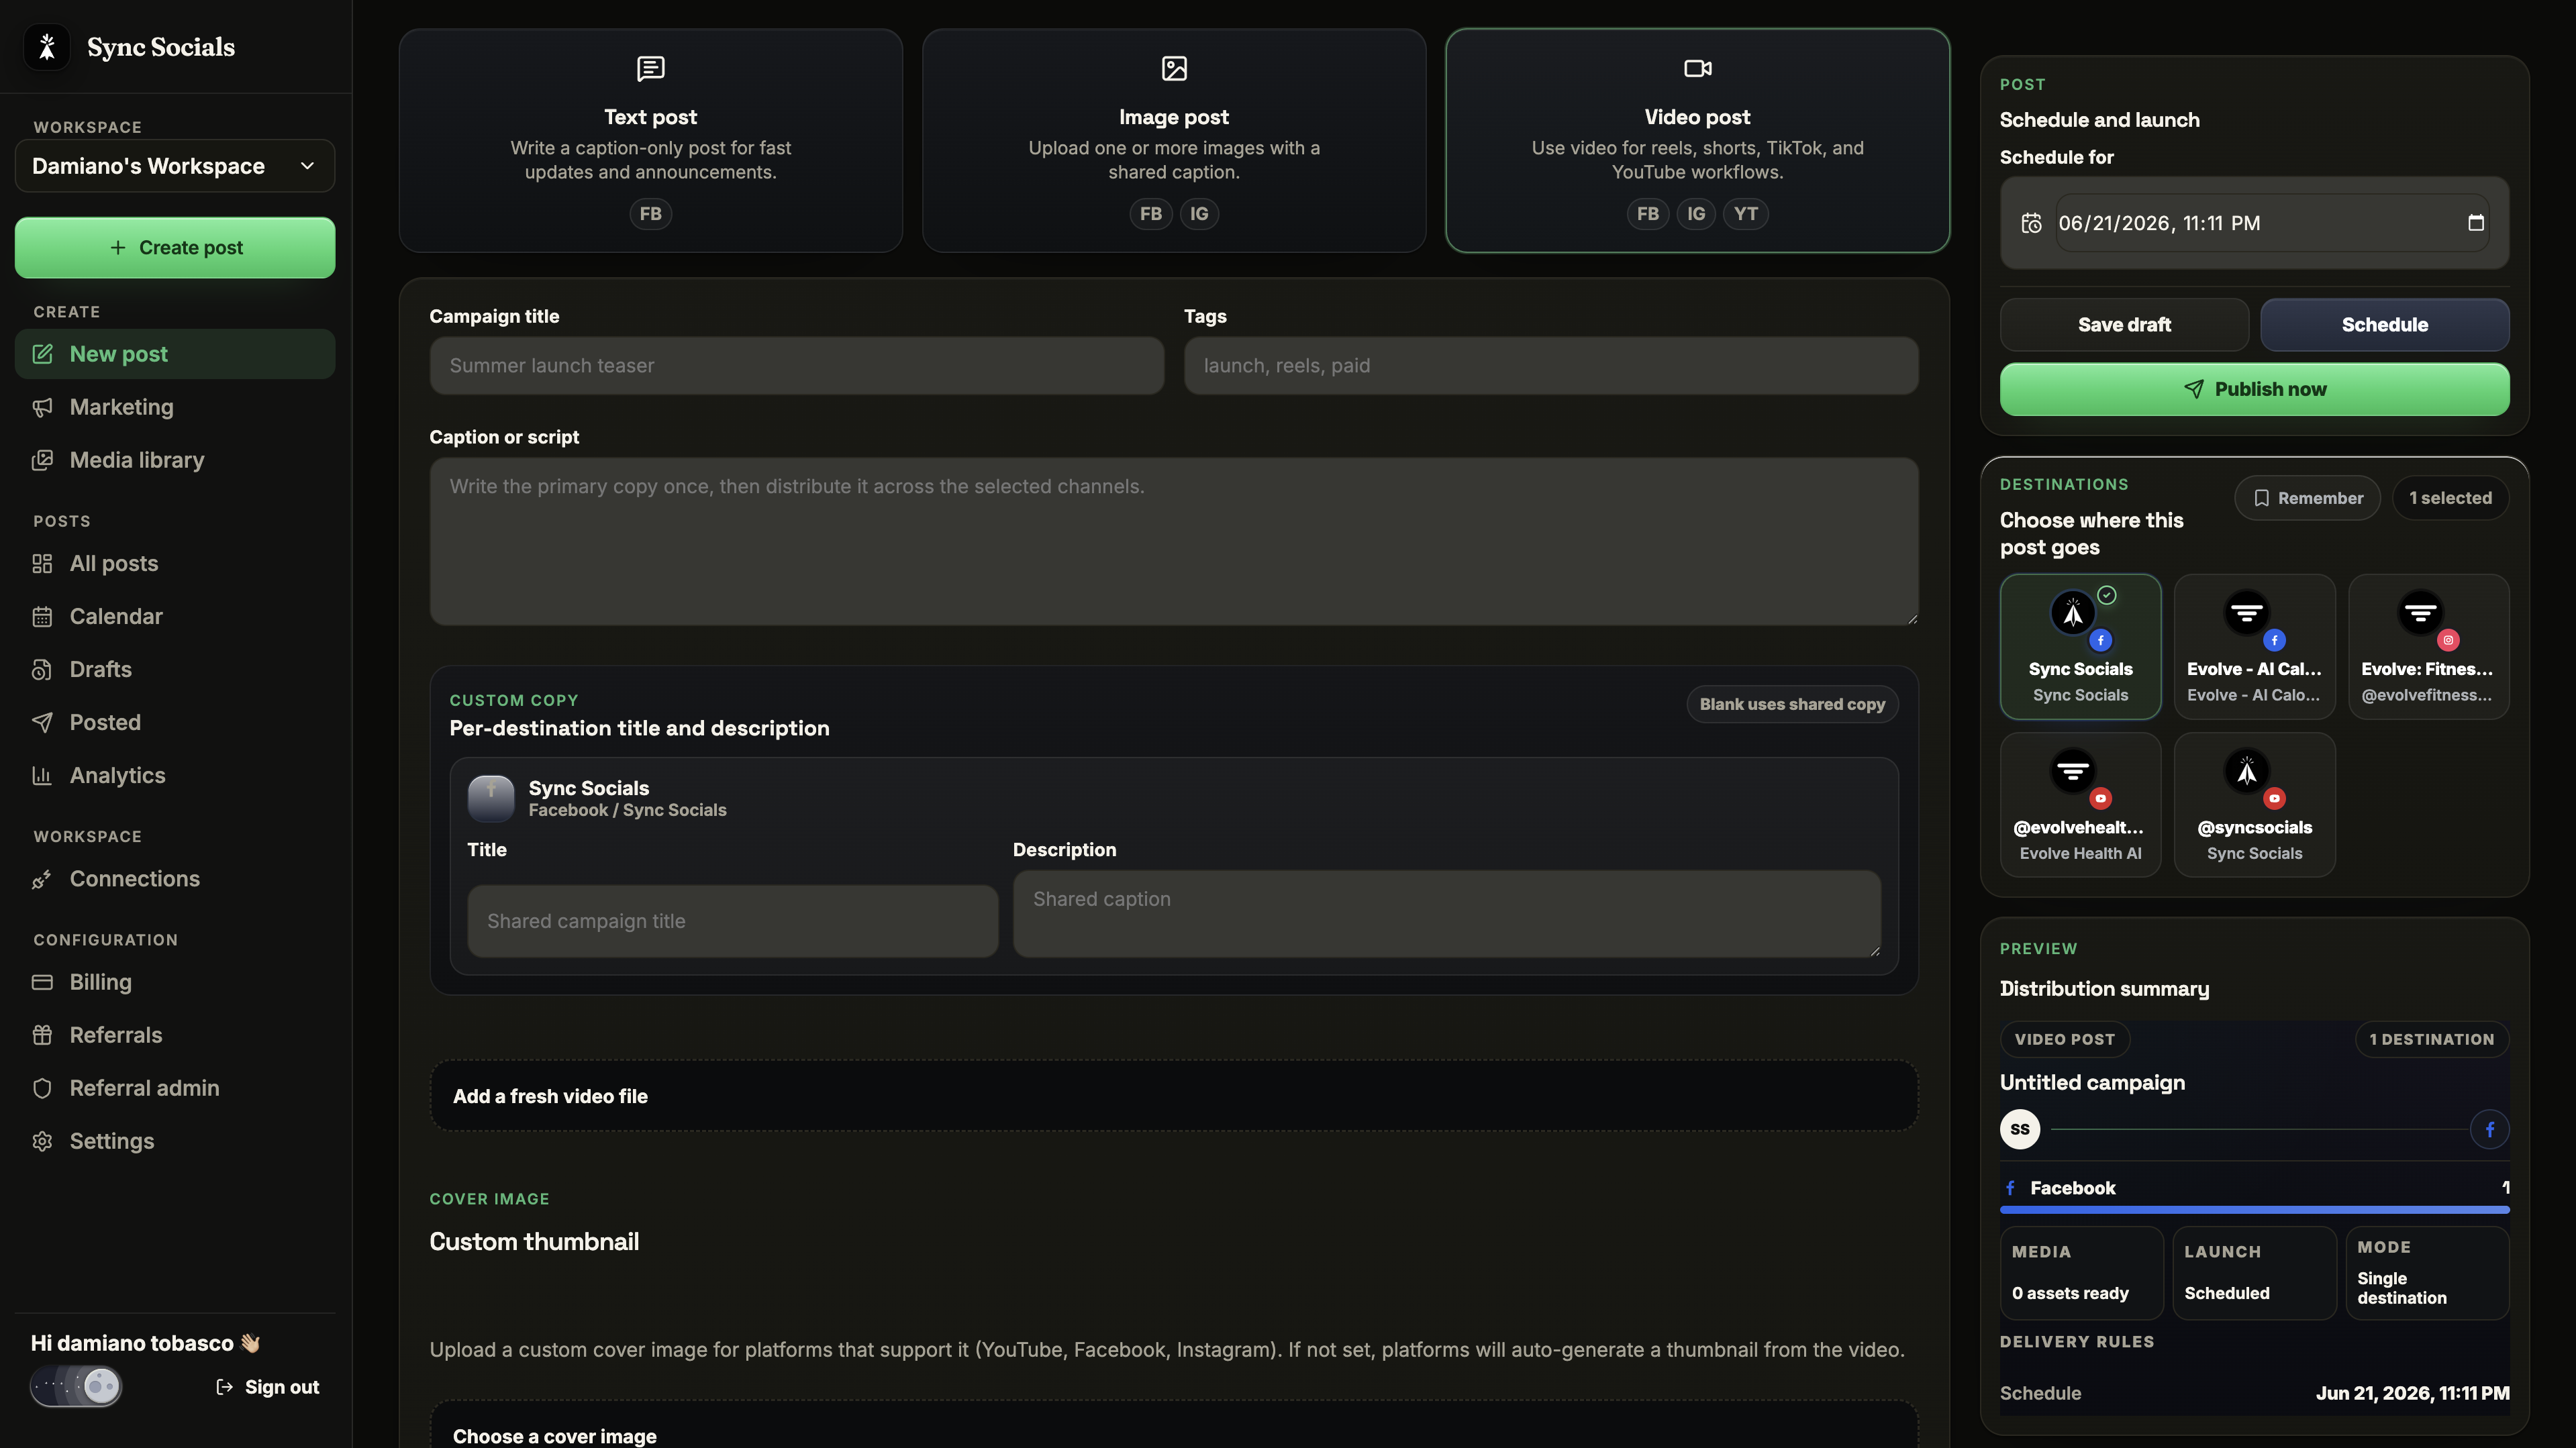Click the Facebook icon in preview header
Screen dimensions: 2576x1448
click(2489, 1130)
